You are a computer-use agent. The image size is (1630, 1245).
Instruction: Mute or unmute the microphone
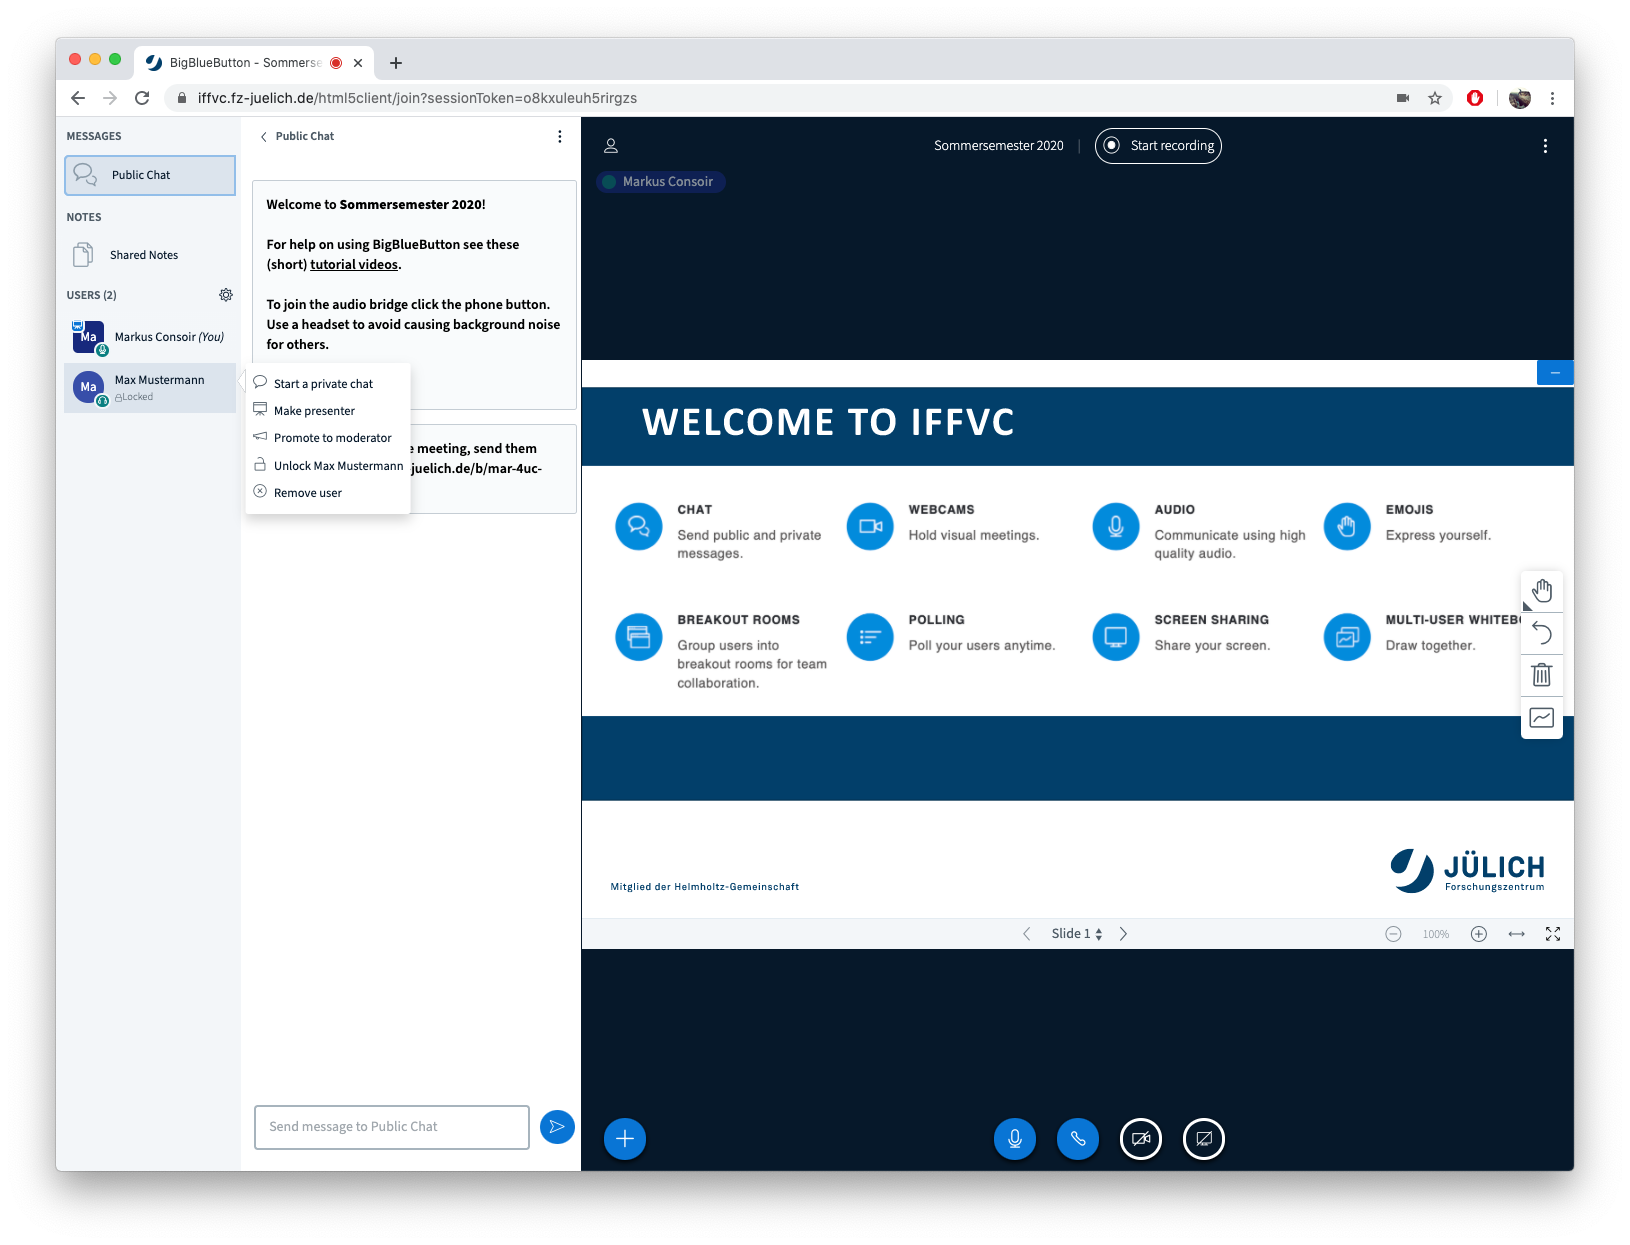pyautogui.click(x=1014, y=1138)
